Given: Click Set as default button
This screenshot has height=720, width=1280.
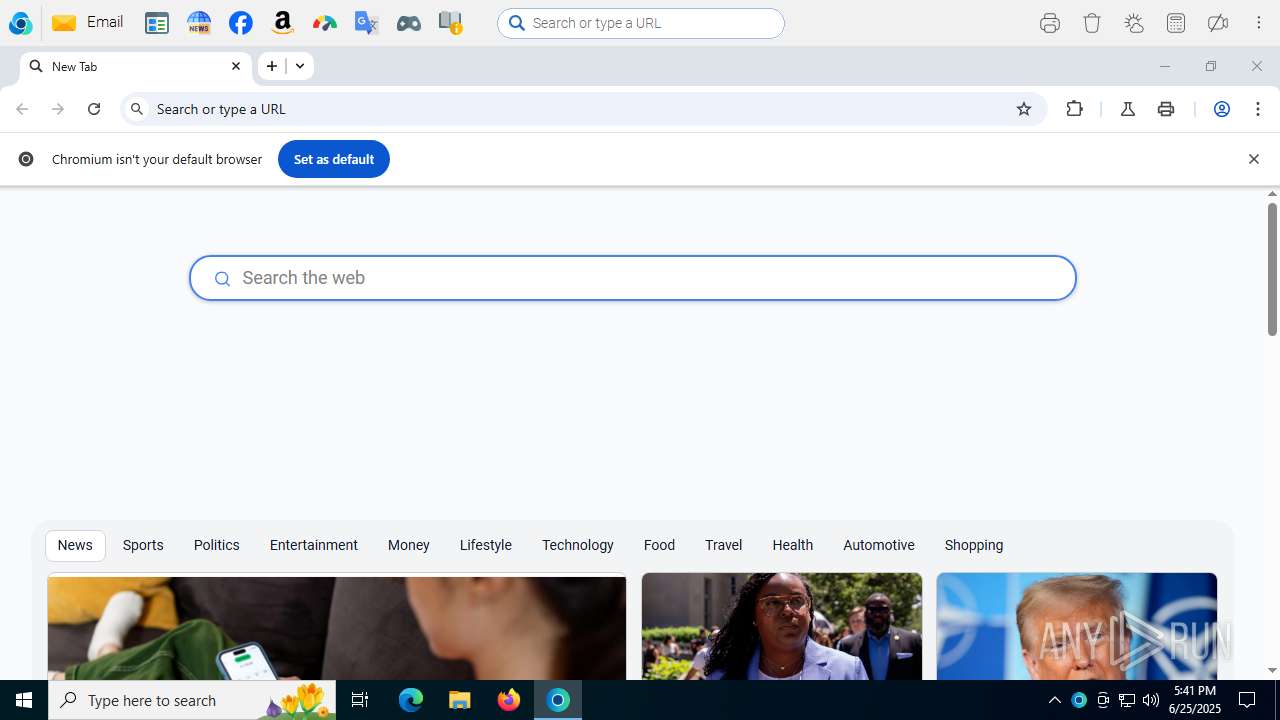Looking at the screenshot, I should (334, 159).
